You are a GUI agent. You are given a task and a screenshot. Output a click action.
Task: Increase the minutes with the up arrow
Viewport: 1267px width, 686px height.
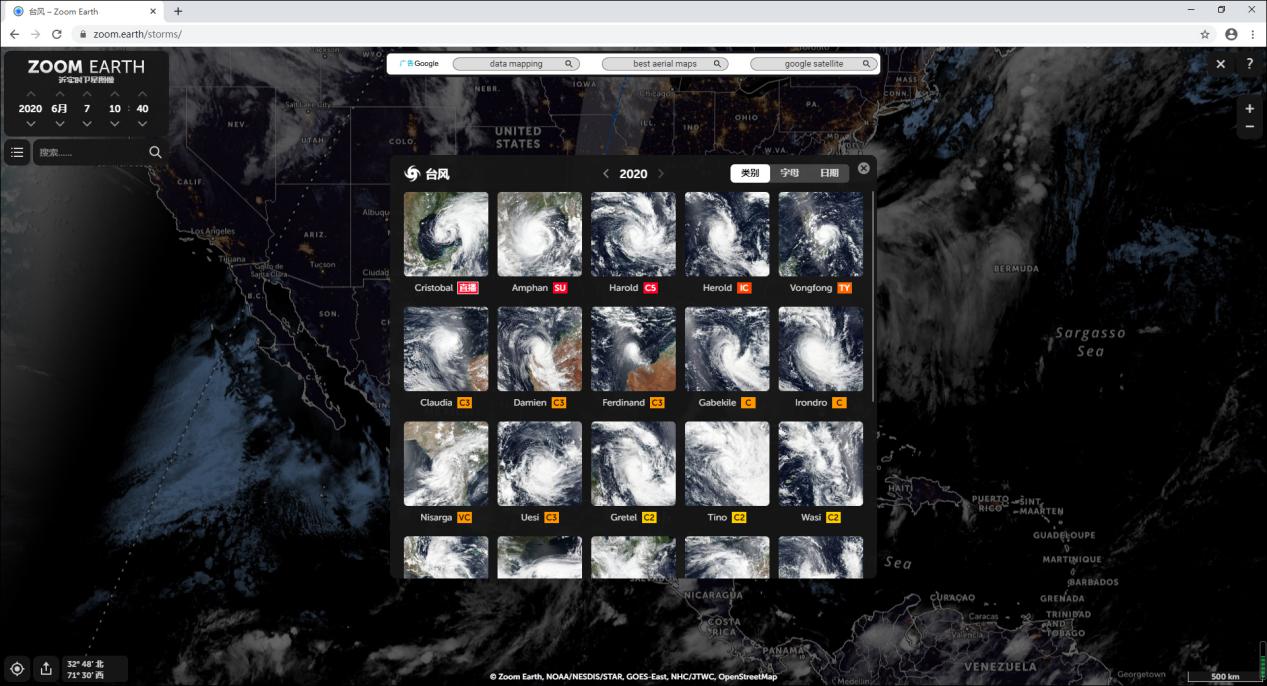[x=142, y=95]
